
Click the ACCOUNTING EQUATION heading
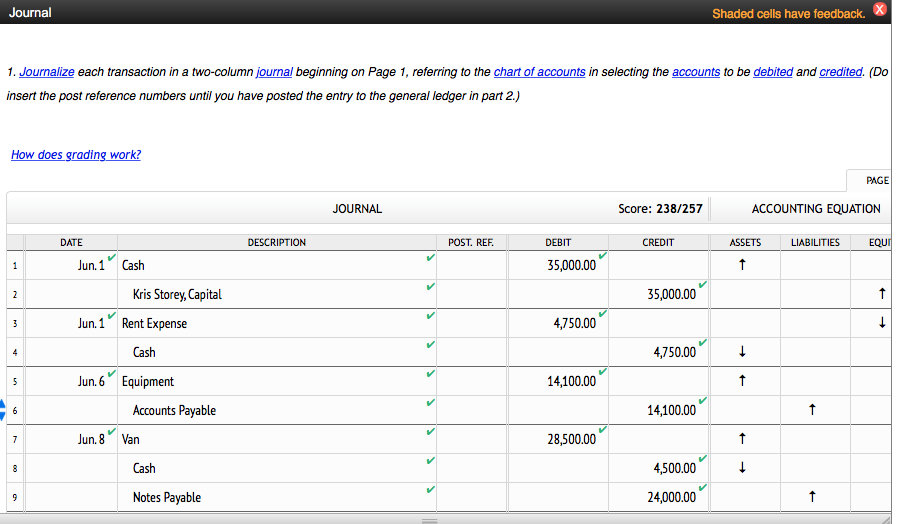pos(816,209)
